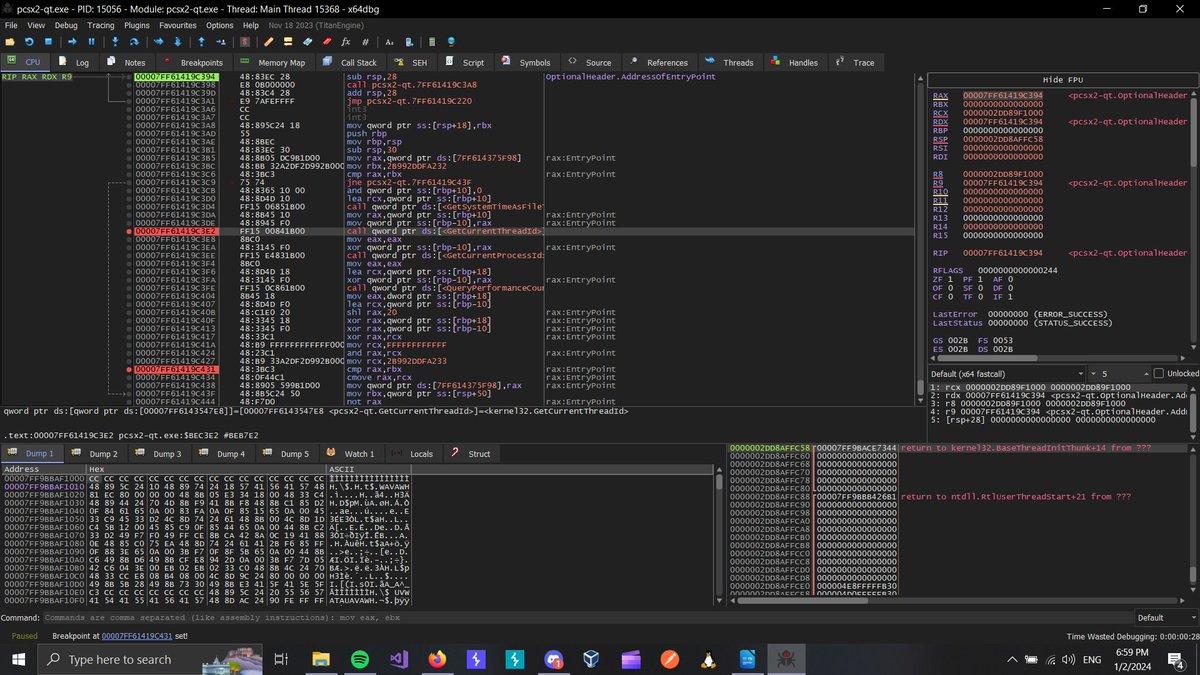
Task: Select the Locals tab
Action: (x=414, y=453)
